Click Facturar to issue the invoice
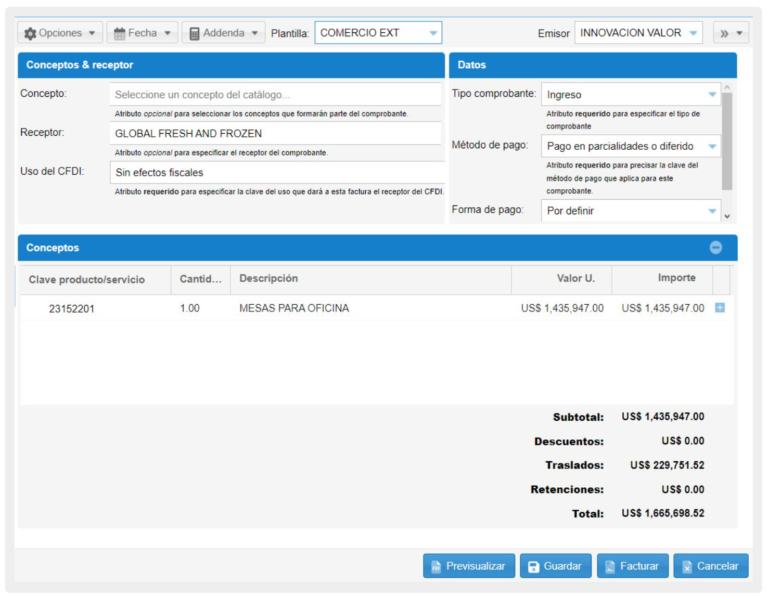The height and width of the screenshot is (596, 768). [632, 566]
